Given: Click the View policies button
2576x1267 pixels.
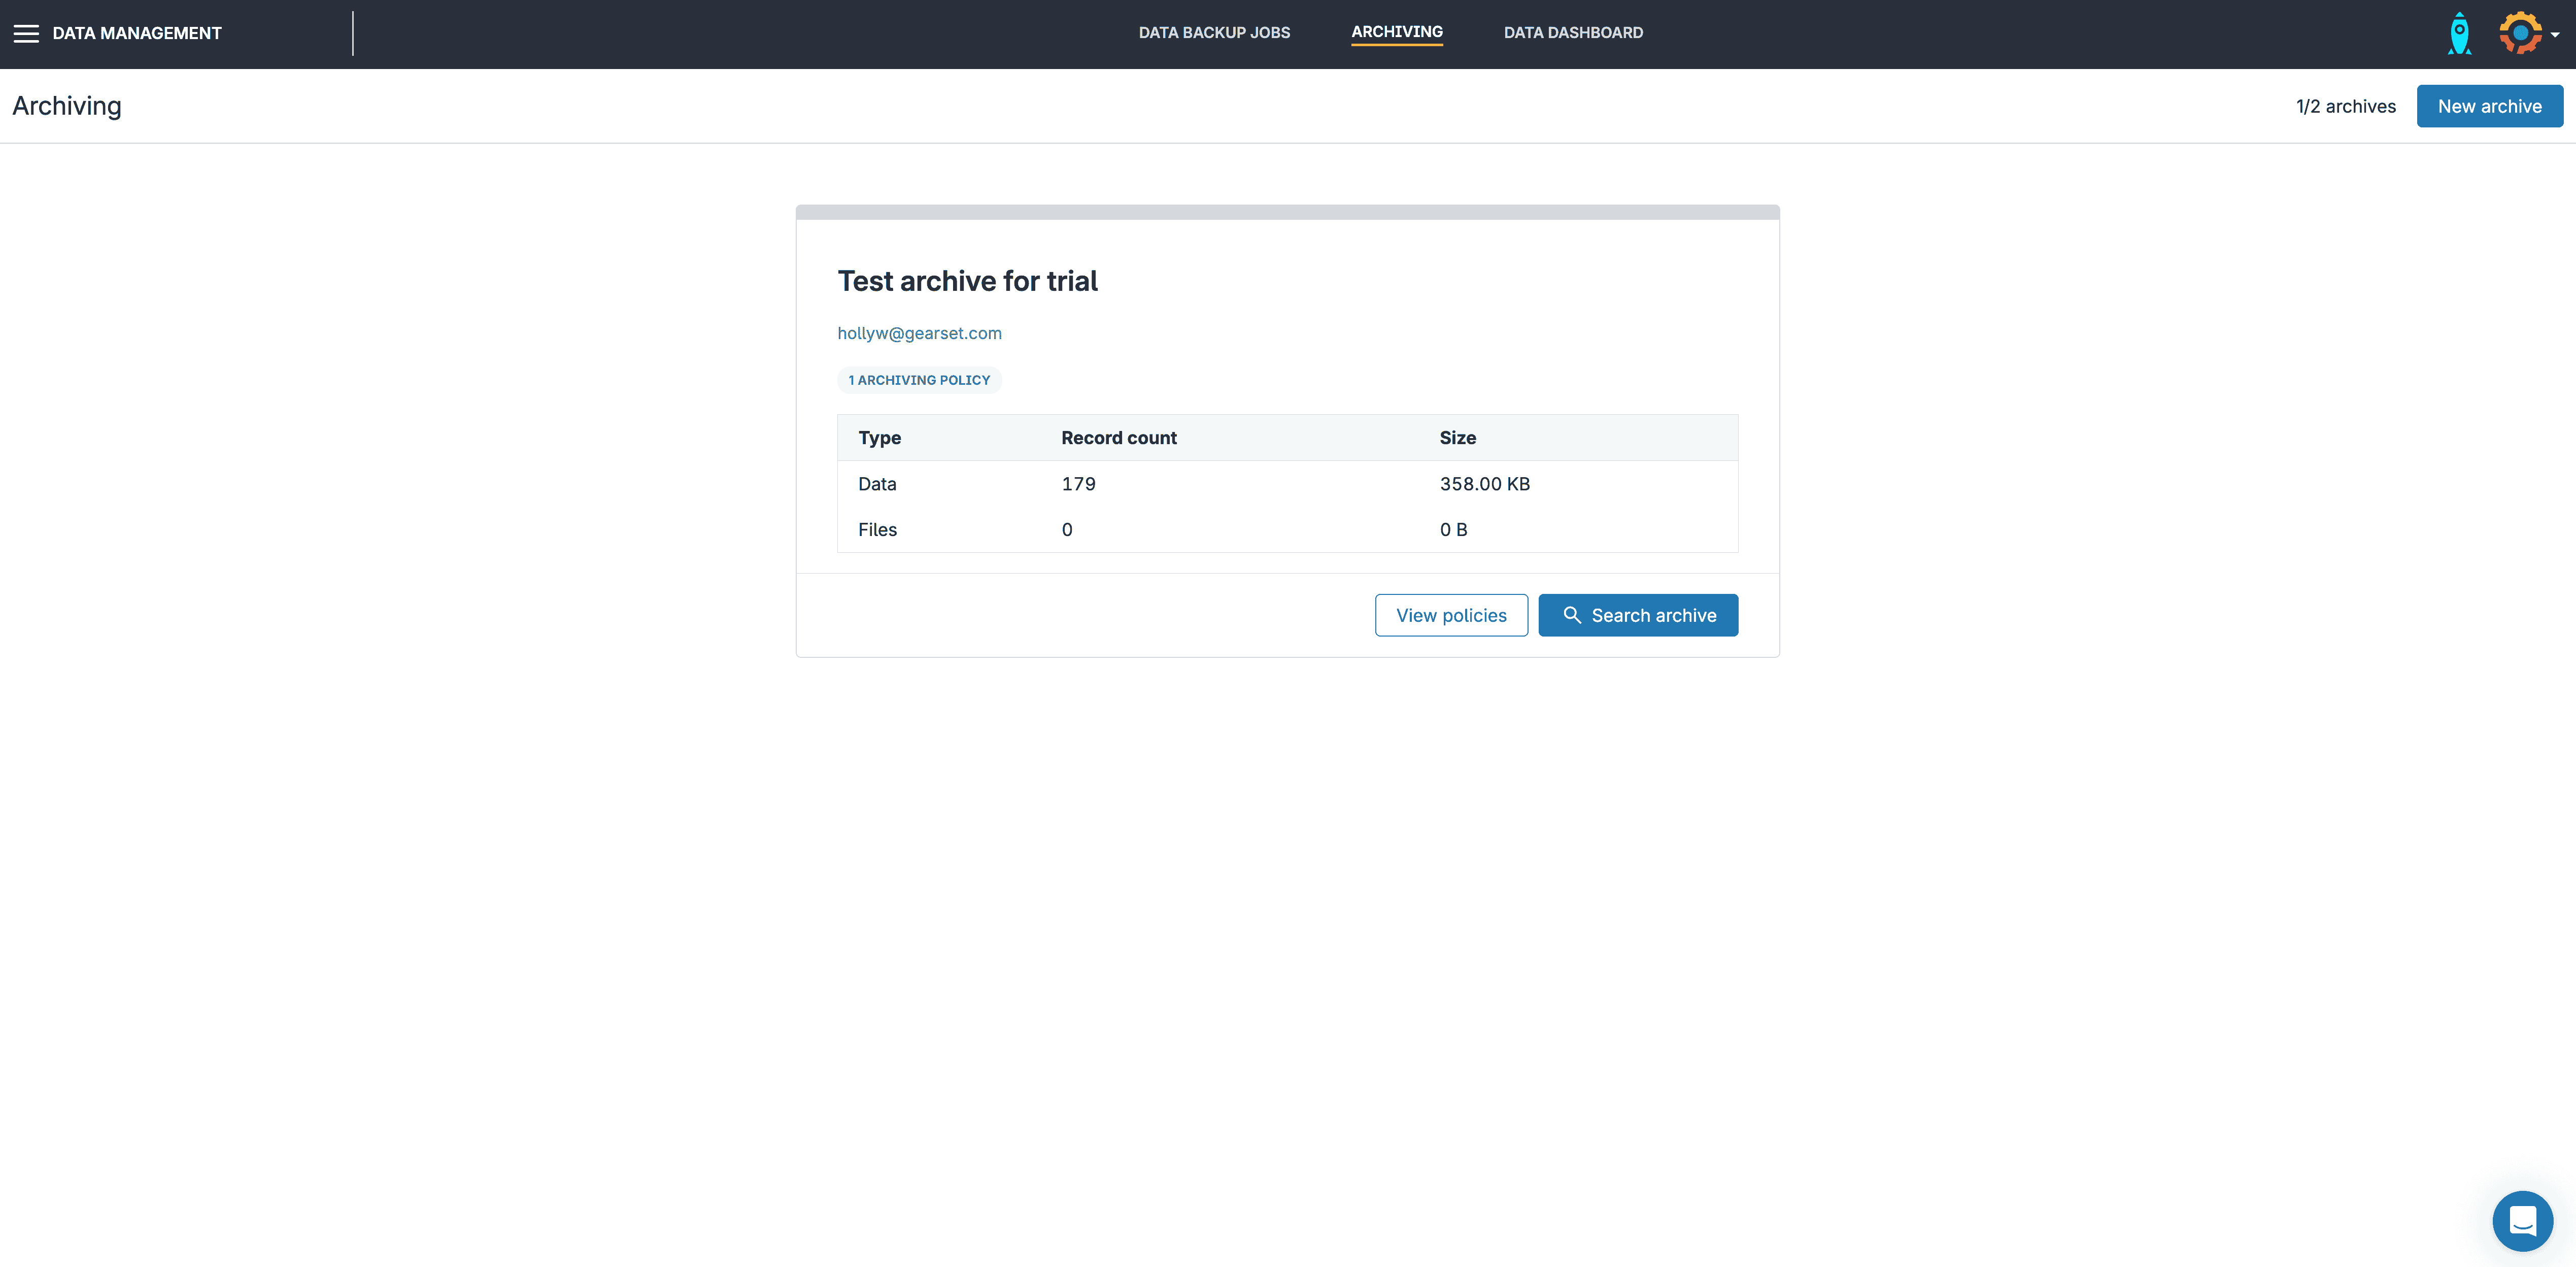Looking at the screenshot, I should tap(1451, 615).
